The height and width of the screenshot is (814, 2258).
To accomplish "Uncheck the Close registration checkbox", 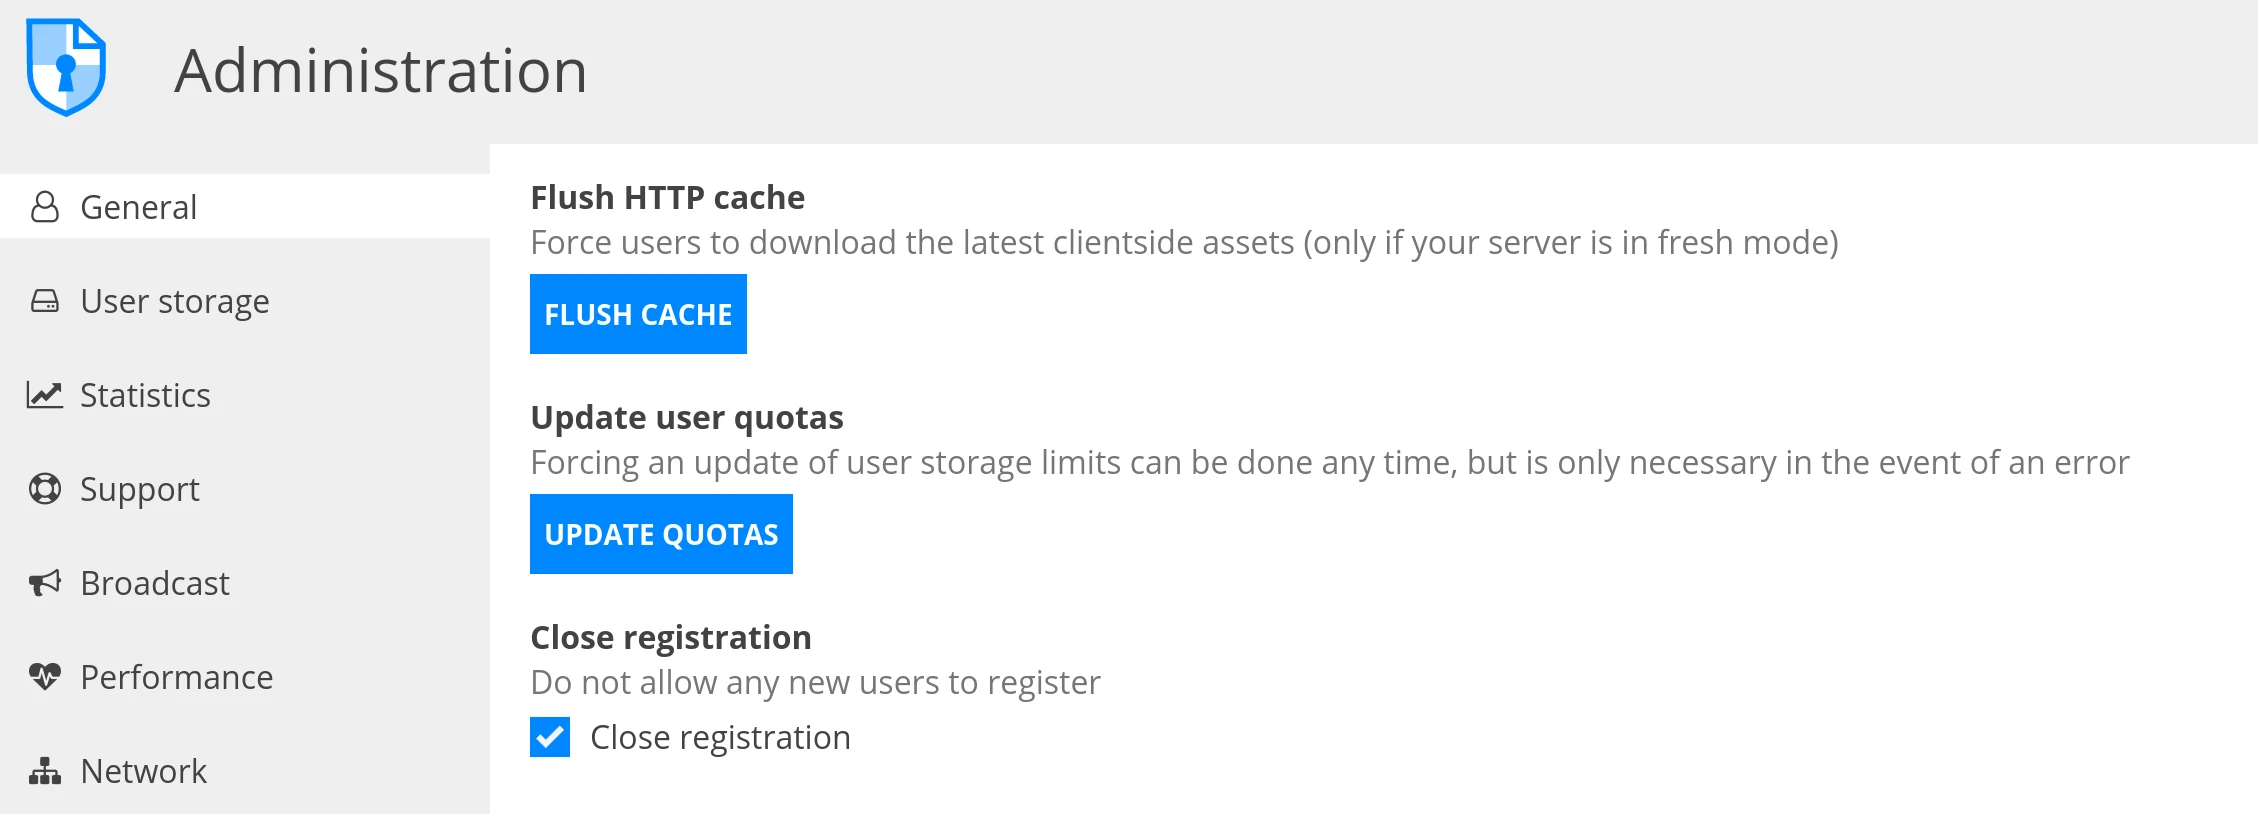I will tap(549, 737).
